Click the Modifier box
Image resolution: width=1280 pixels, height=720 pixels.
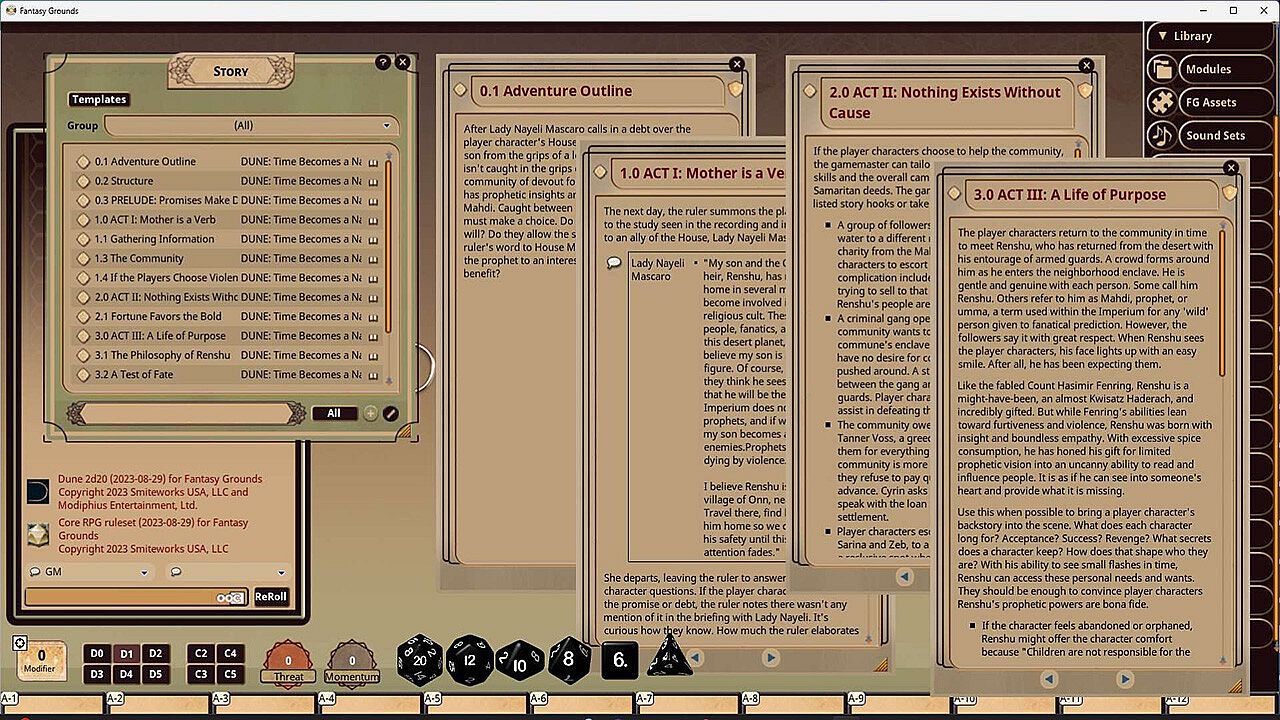[42, 662]
